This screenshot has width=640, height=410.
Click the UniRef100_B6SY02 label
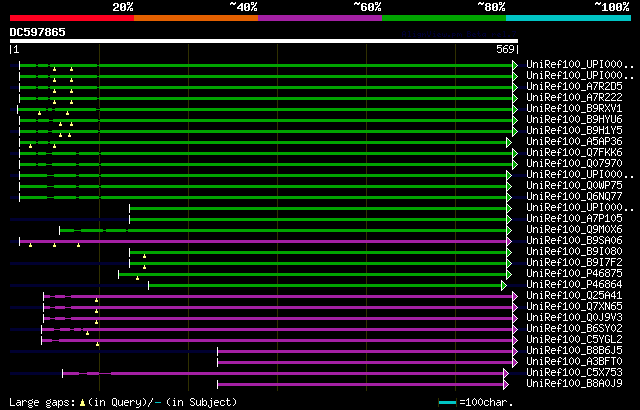click(x=574, y=329)
